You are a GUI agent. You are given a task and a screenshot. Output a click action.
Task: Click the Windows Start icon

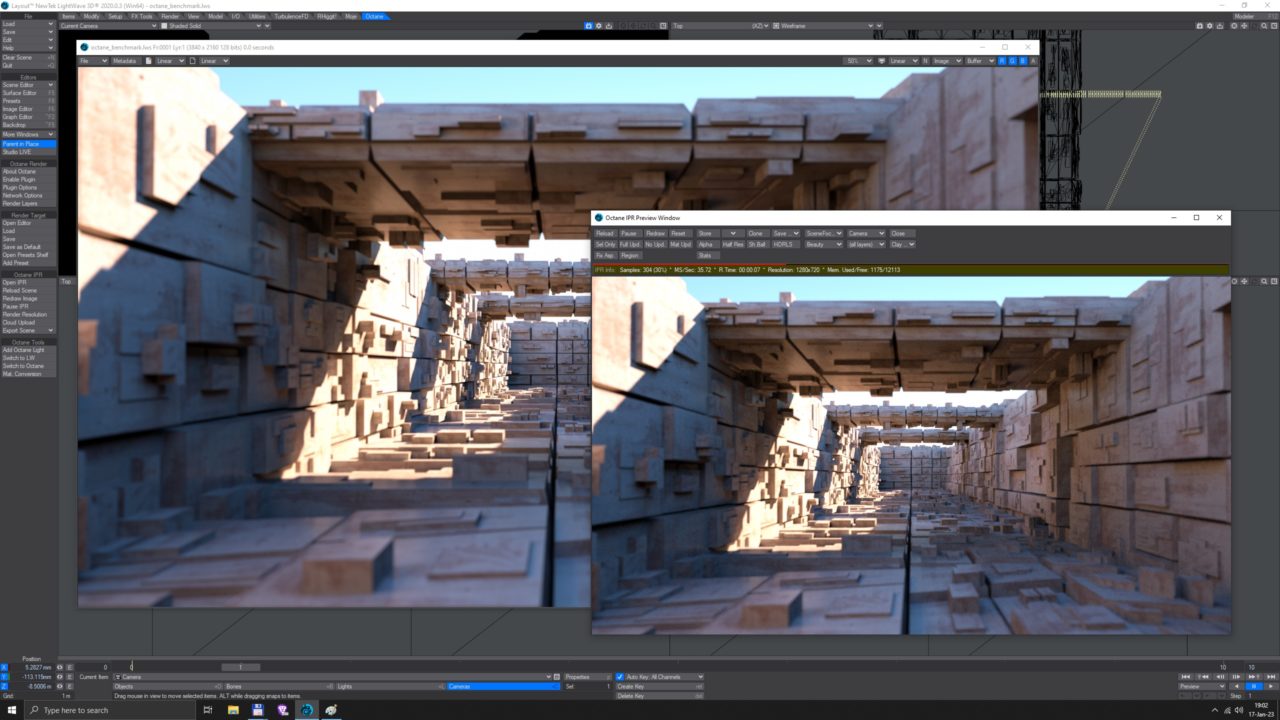point(11,710)
